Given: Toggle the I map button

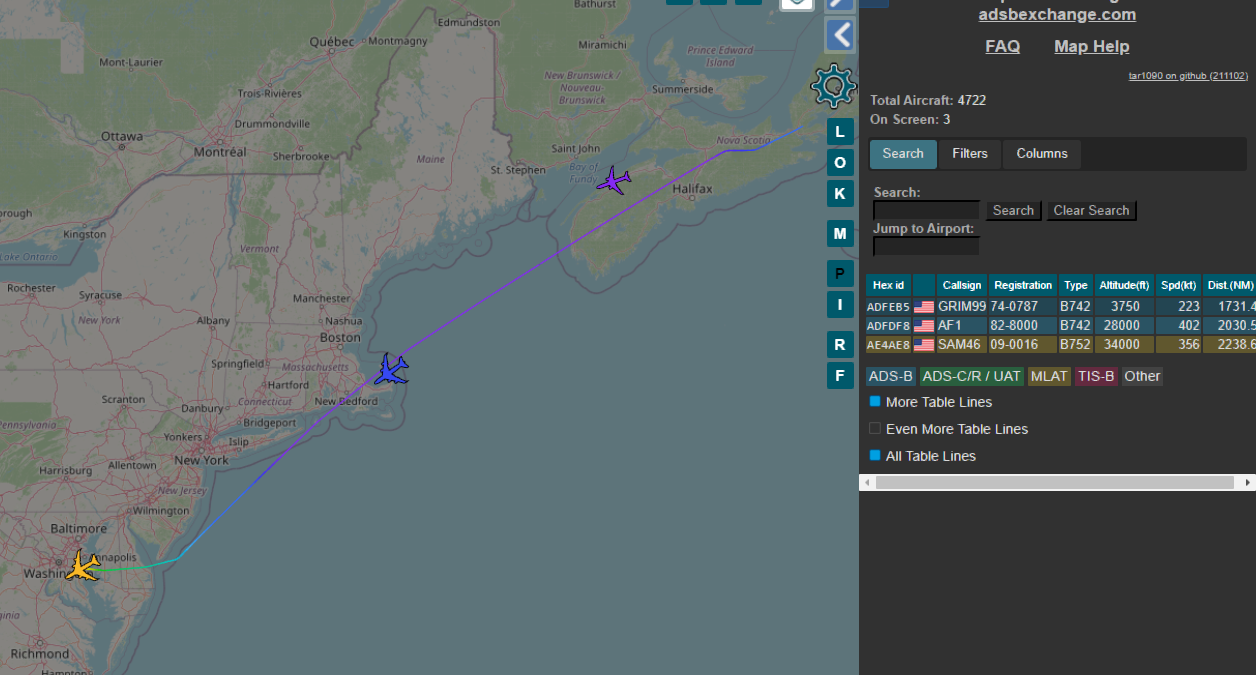Looking at the screenshot, I should pyautogui.click(x=840, y=305).
